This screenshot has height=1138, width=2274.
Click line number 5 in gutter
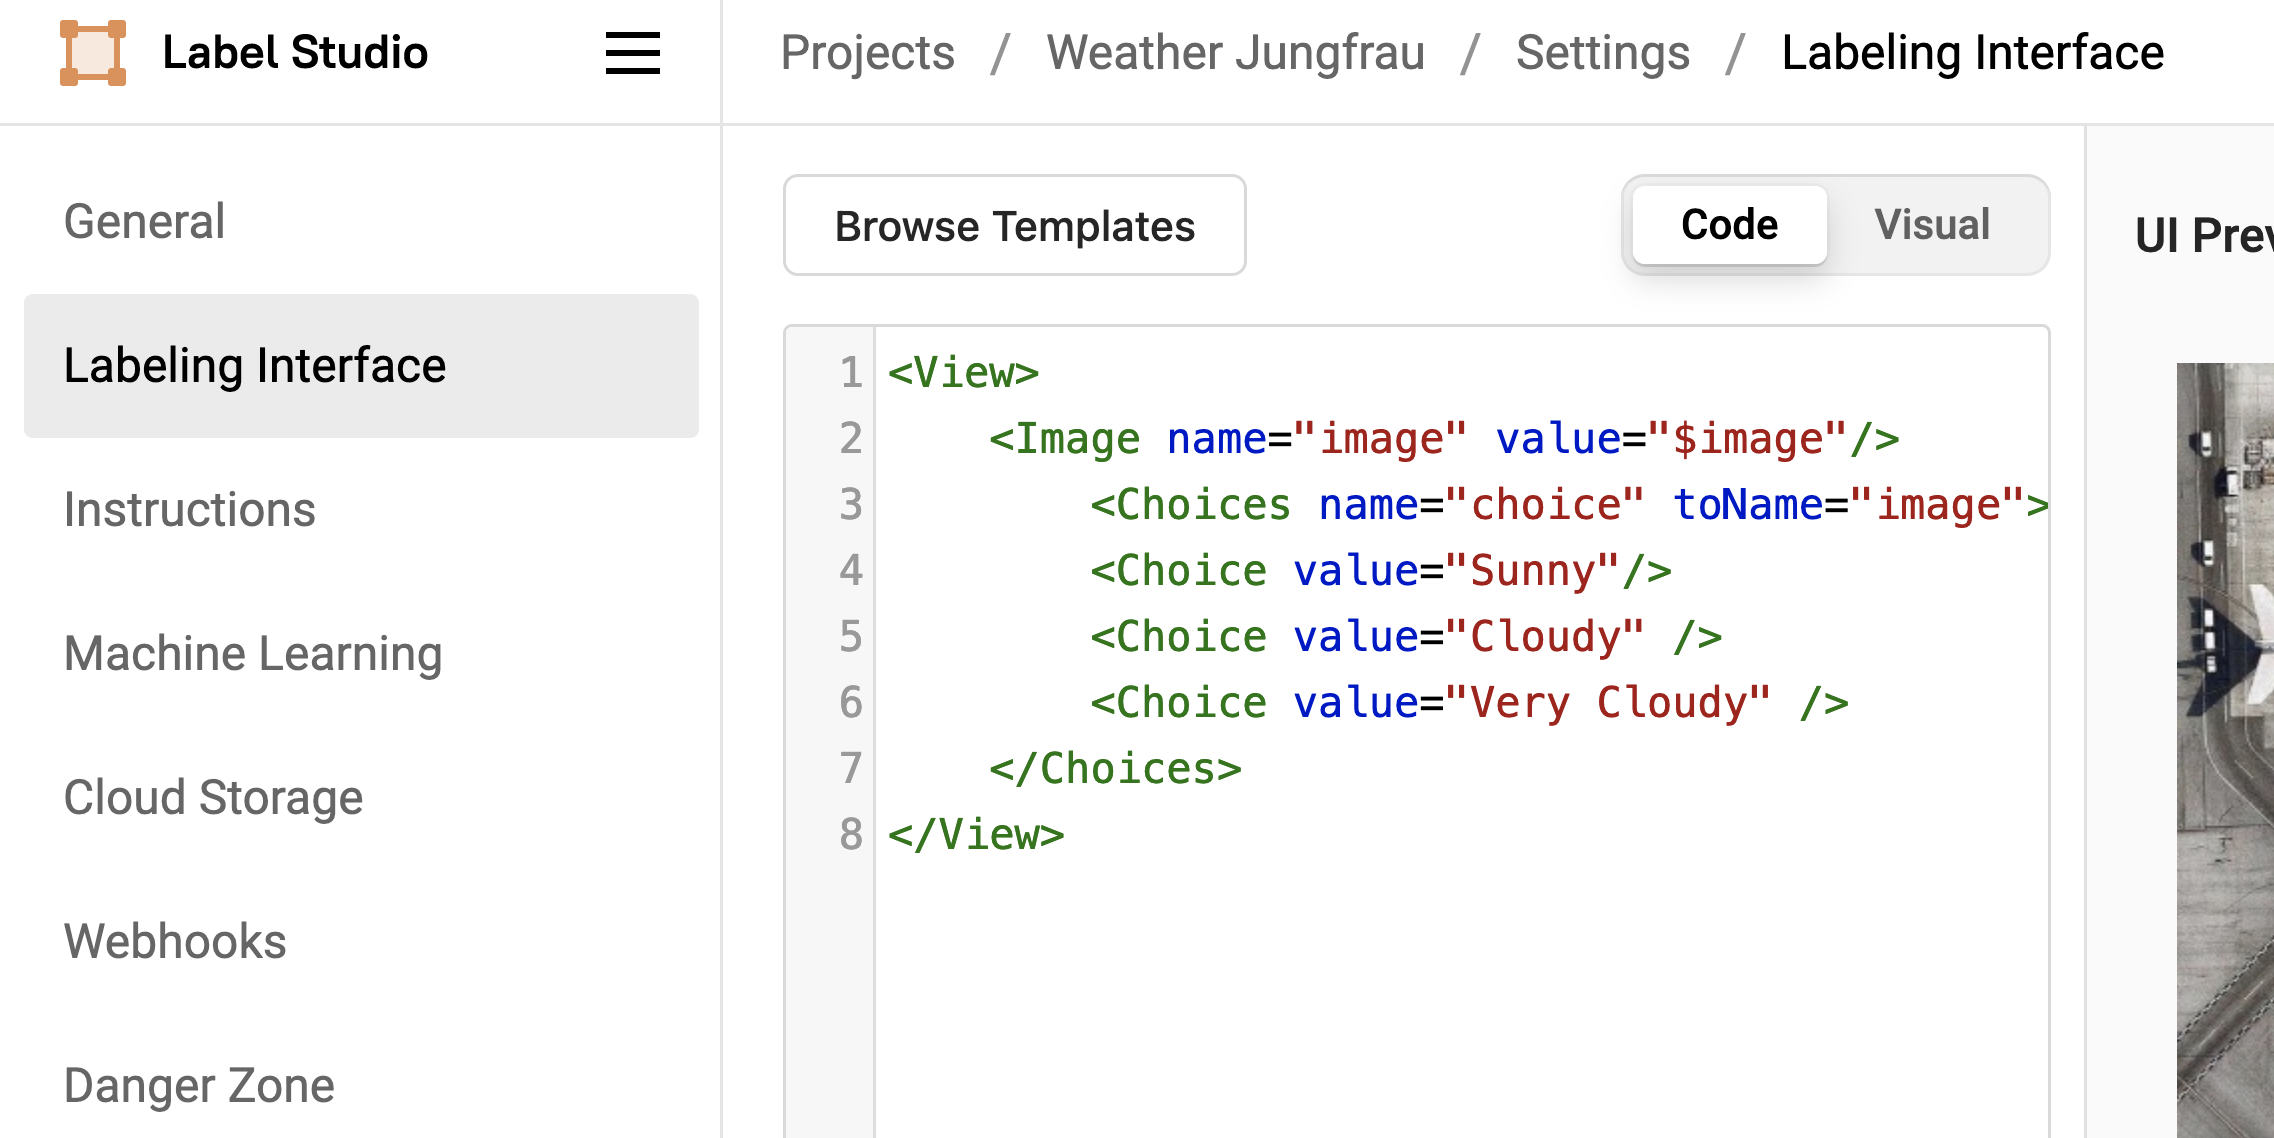click(850, 637)
